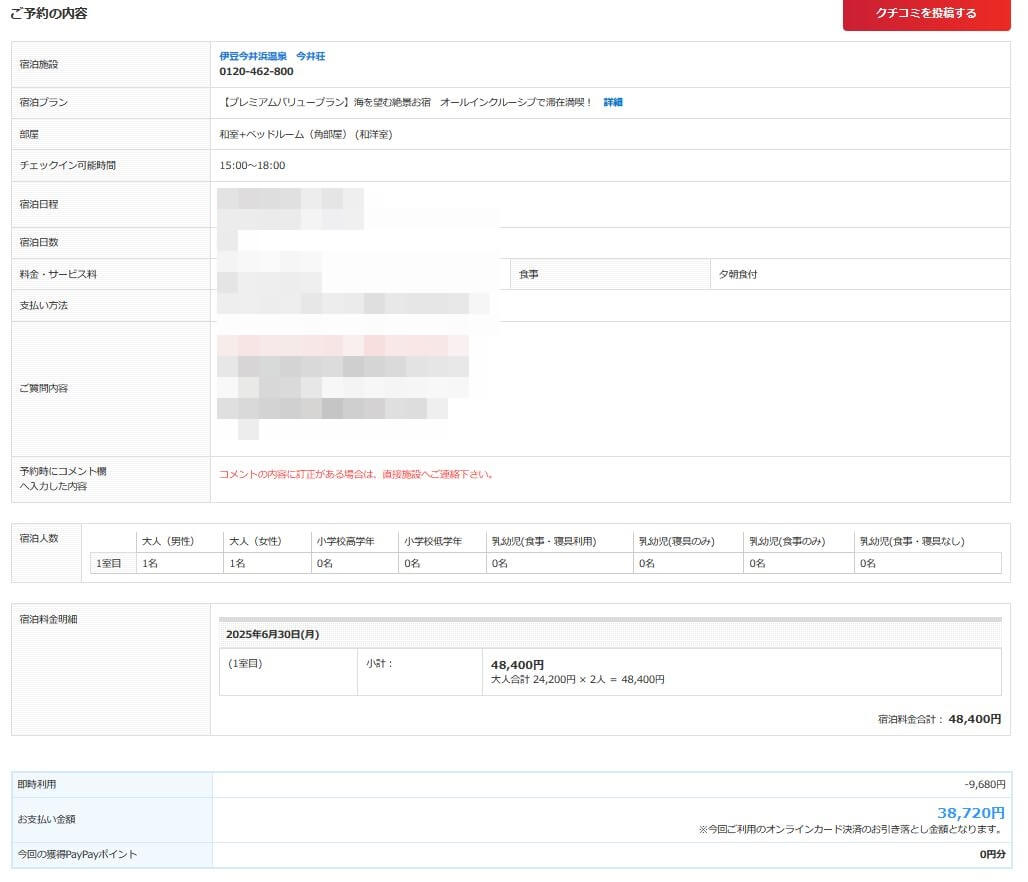The width and height of the screenshot is (1028, 882).
Task: Open the 伊豆今井浜温泉 今井荘 hotel link
Action: tap(272, 56)
